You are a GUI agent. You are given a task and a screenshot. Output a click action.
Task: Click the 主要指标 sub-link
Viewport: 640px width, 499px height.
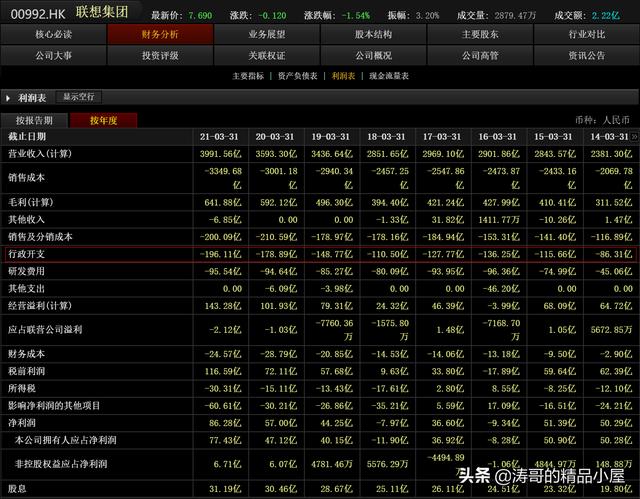(x=248, y=76)
